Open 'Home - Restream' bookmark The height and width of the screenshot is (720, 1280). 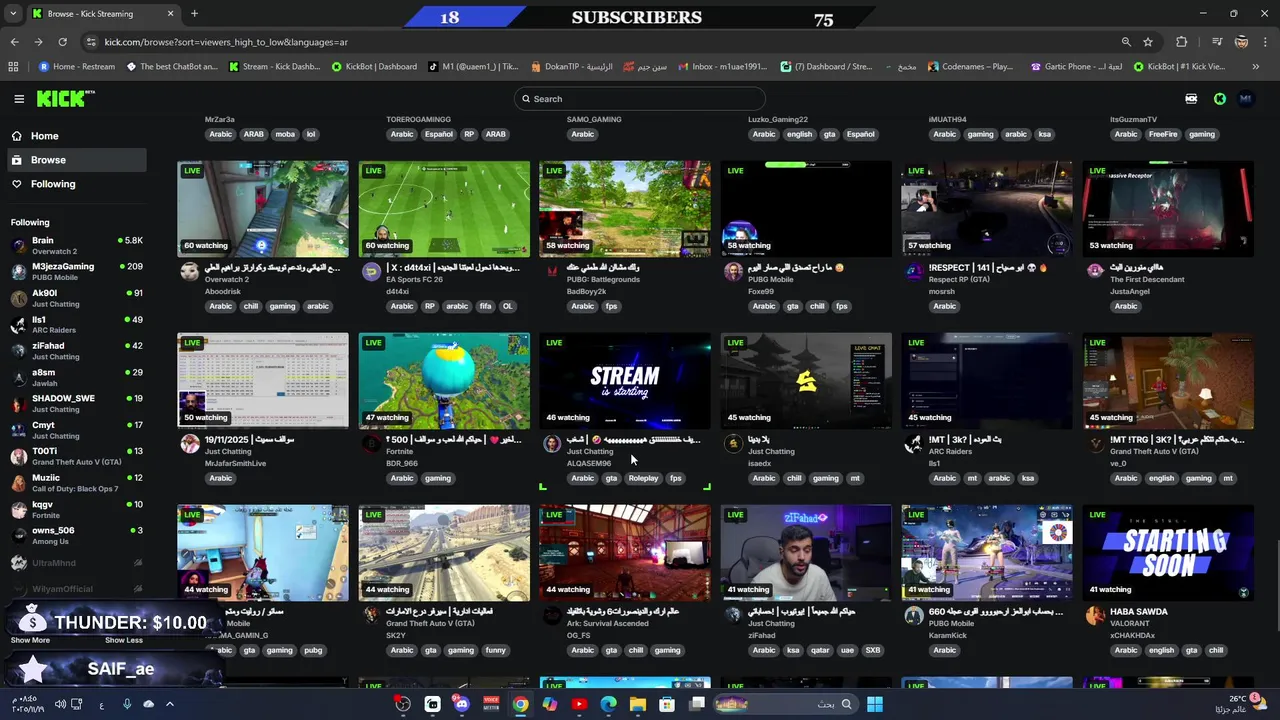(x=77, y=67)
